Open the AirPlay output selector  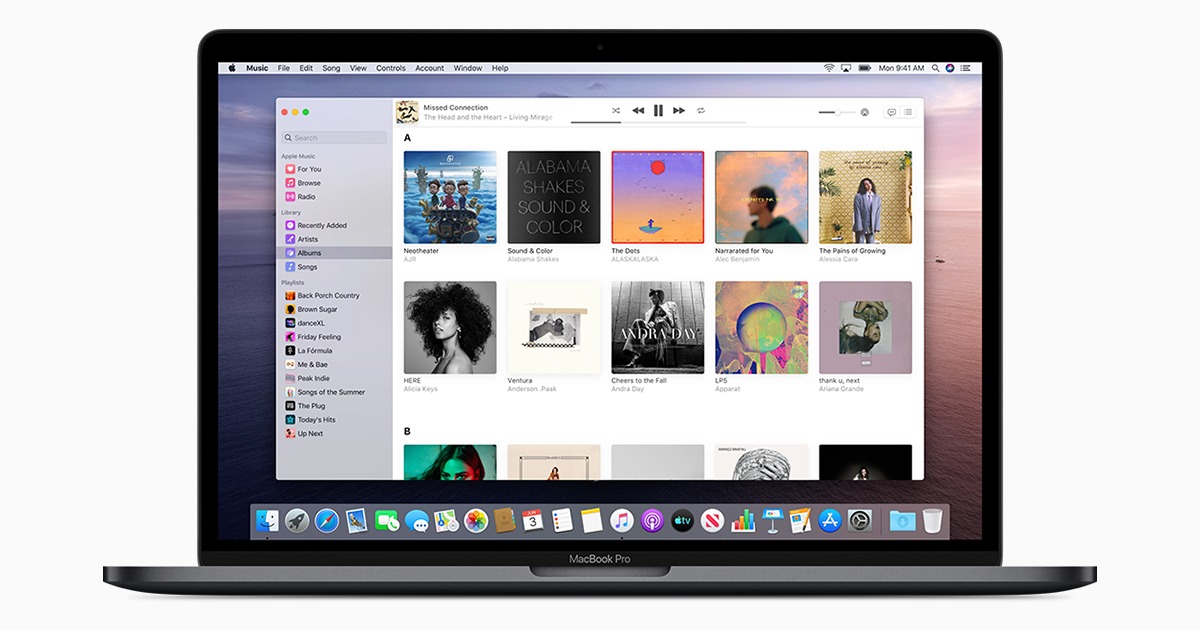864,112
